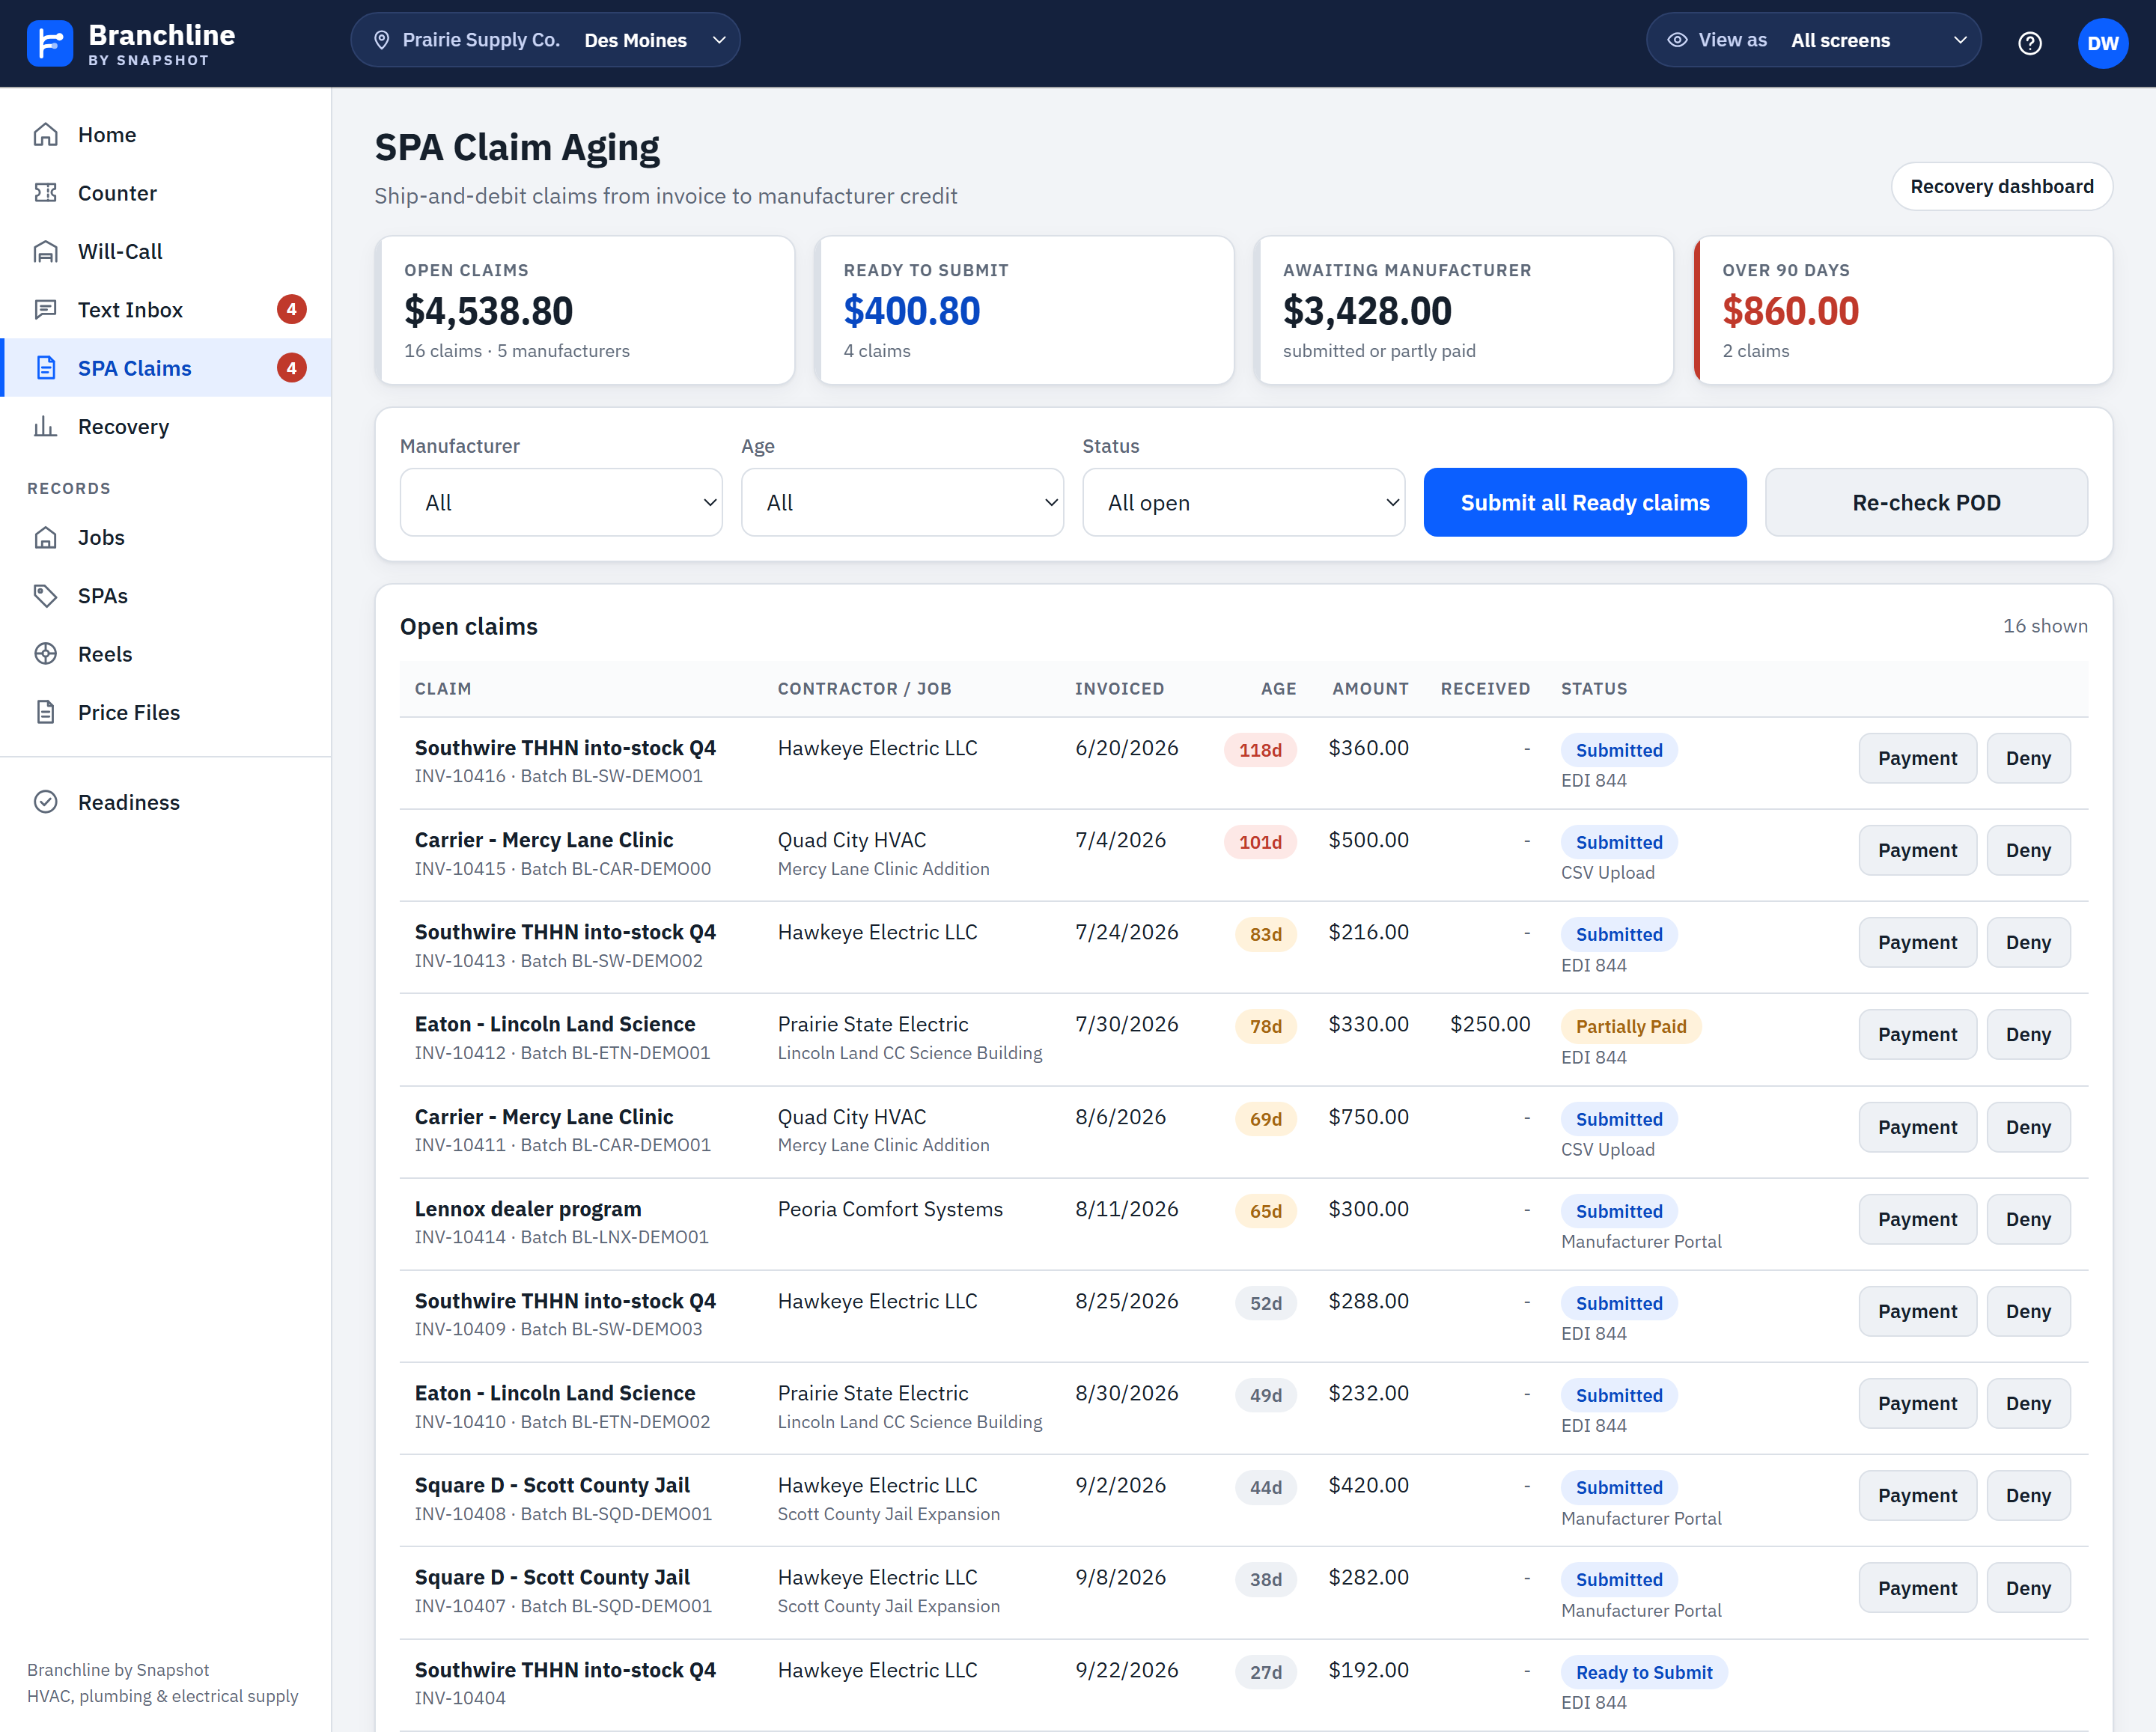Click the View as eye icon
Viewport: 2156px width, 1732px height.
click(x=1677, y=40)
